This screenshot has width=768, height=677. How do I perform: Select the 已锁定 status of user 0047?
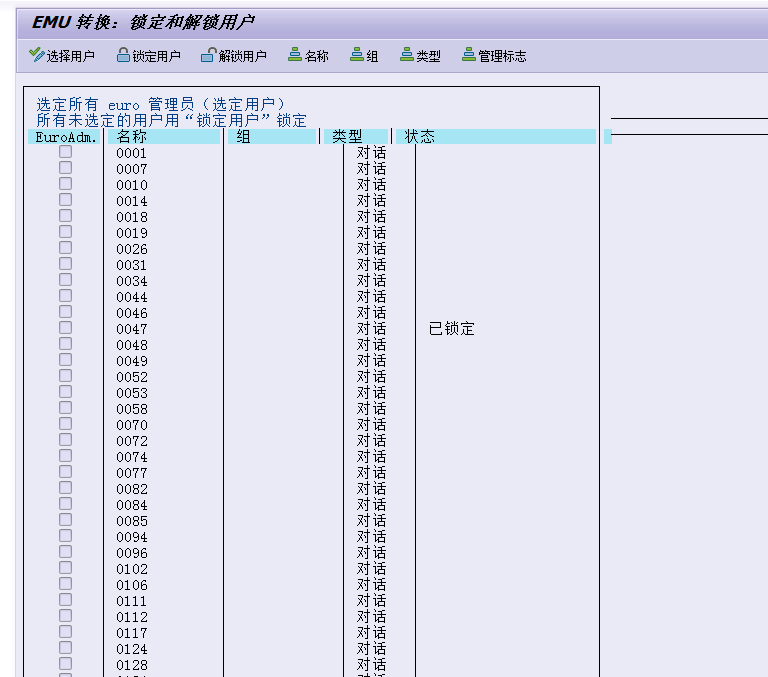[452, 329]
